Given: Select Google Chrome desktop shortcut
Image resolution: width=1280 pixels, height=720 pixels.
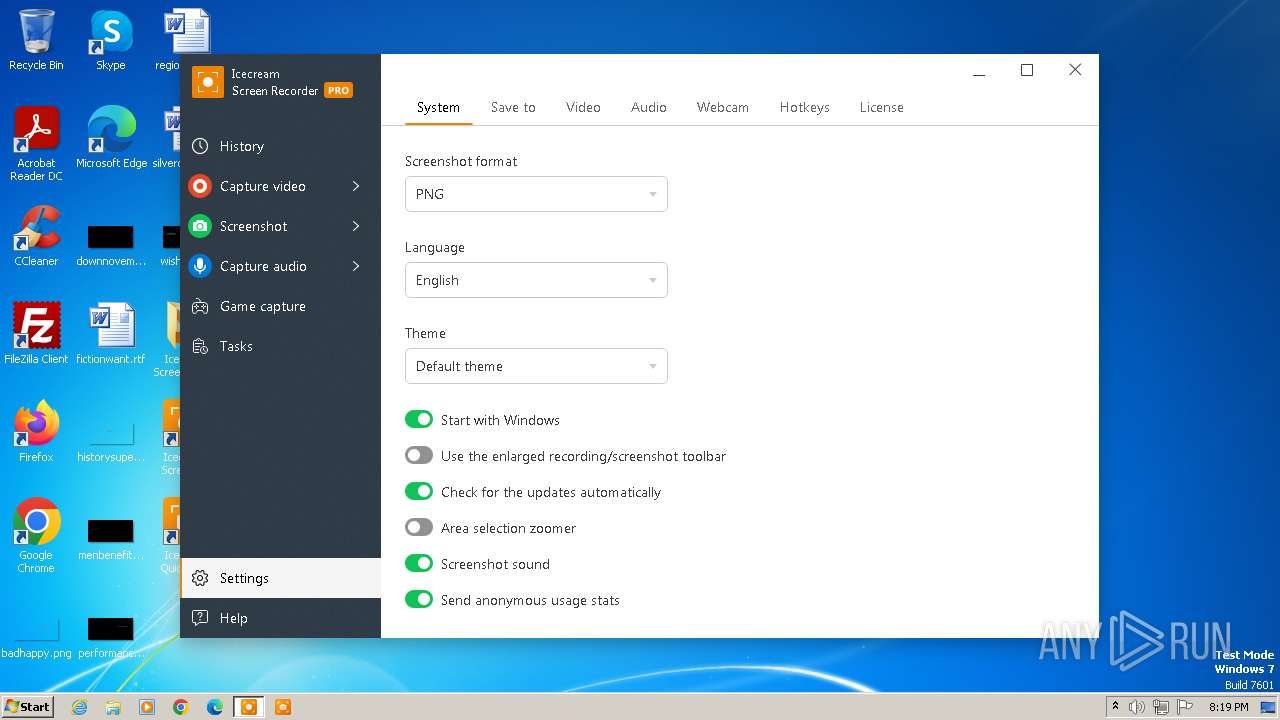Looking at the screenshot, I should [x=36, y=536].
